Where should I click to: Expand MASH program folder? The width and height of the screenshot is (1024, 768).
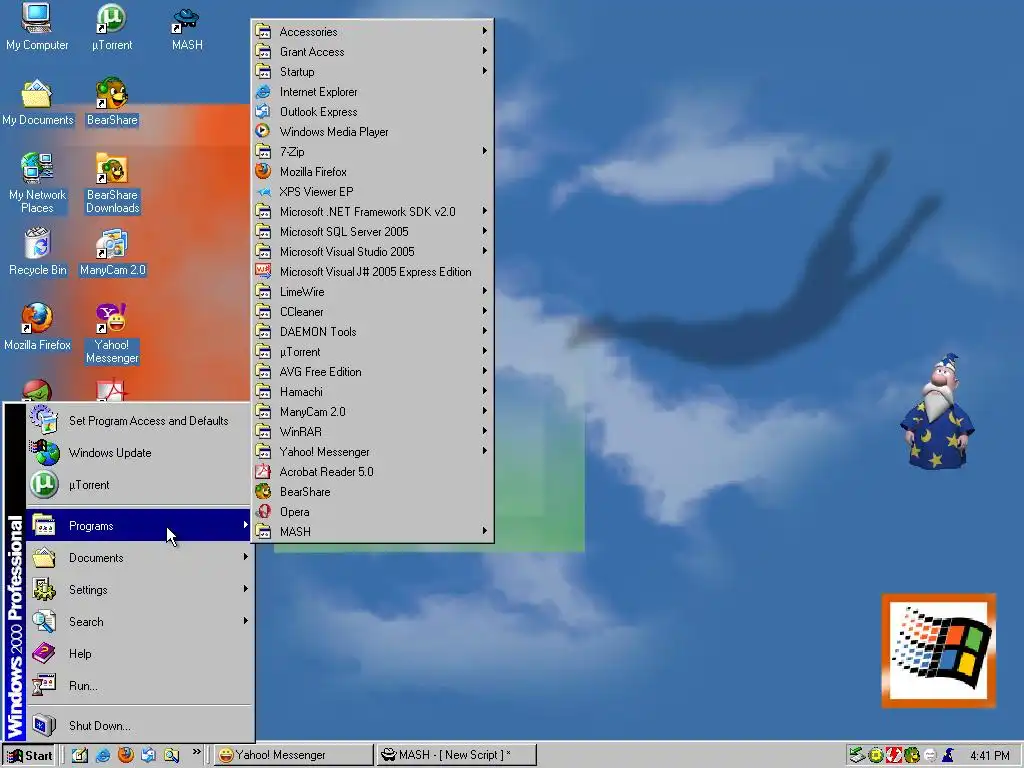pyautogui.click(x=372, y=532)
